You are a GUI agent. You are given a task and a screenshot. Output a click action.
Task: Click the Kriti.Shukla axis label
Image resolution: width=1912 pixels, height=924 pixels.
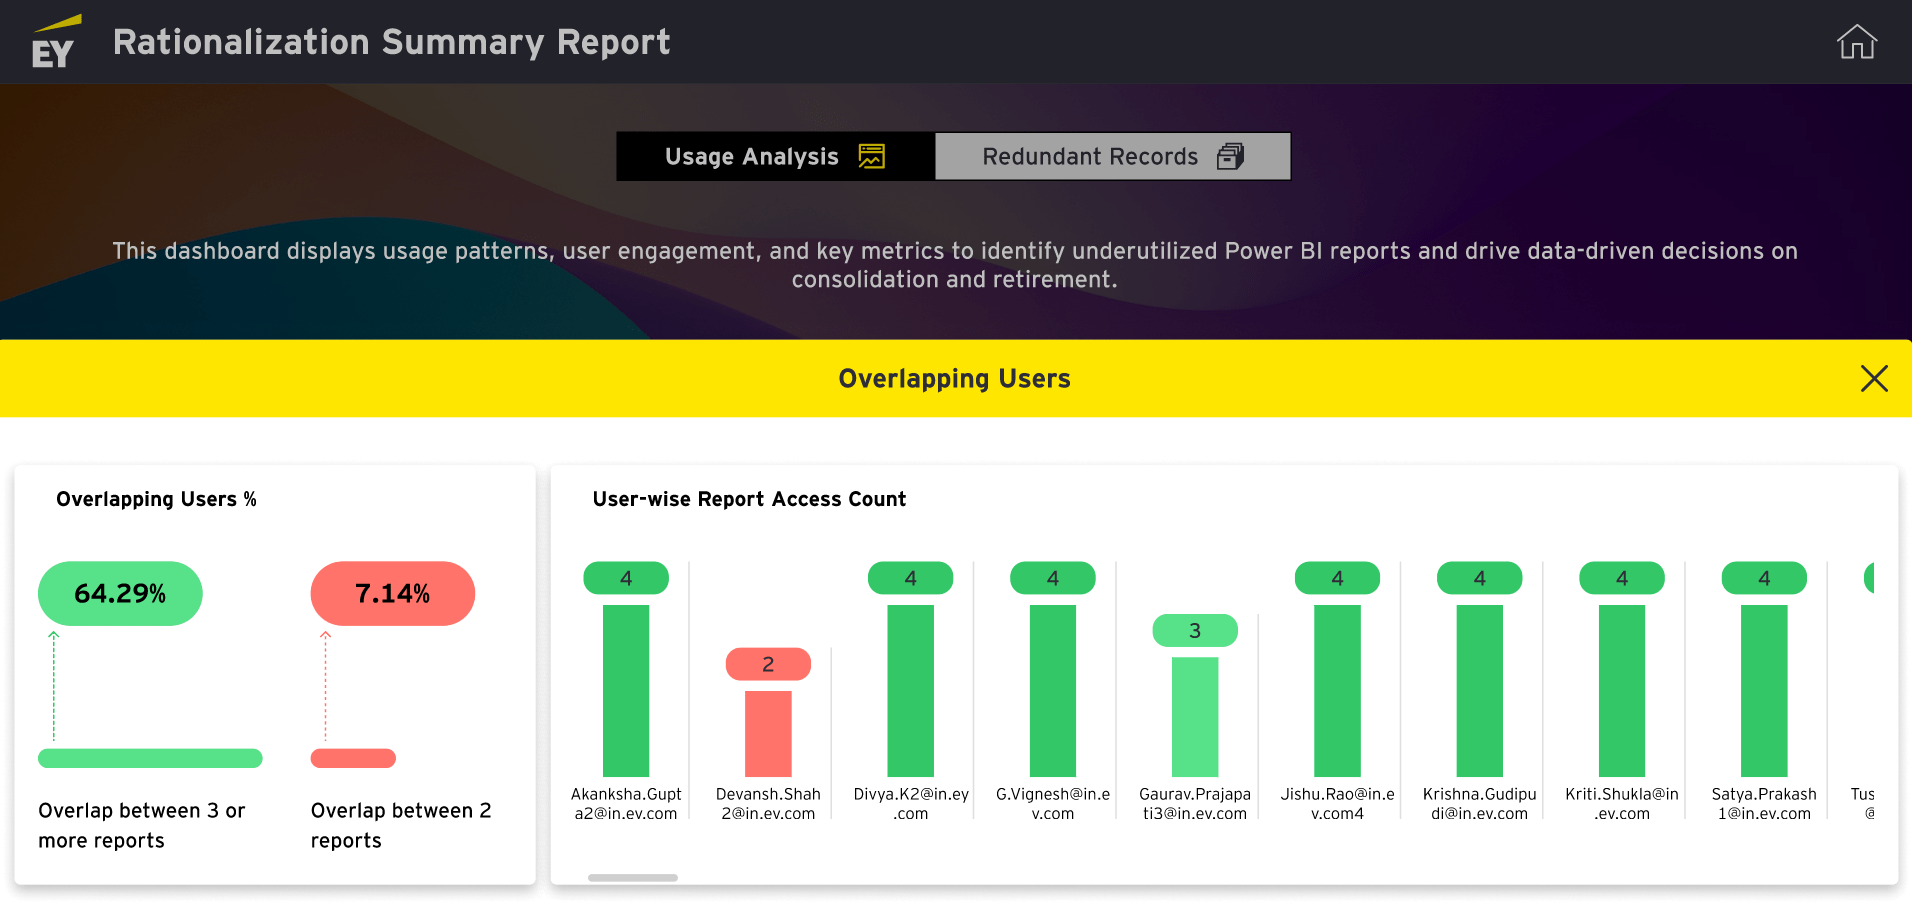[x=1621, y=804]
